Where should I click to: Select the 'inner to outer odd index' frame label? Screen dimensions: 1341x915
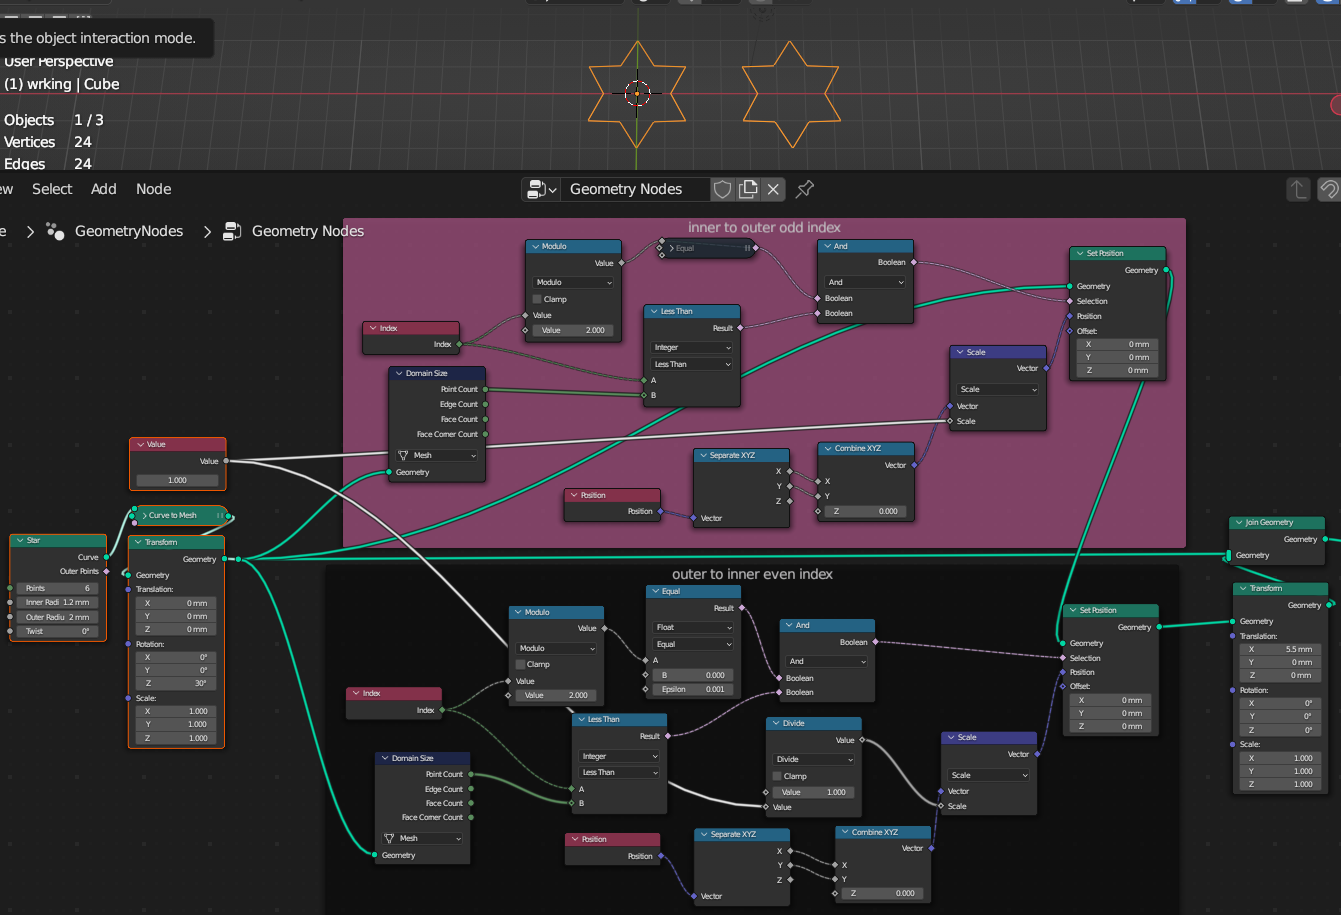coord(764,227)
